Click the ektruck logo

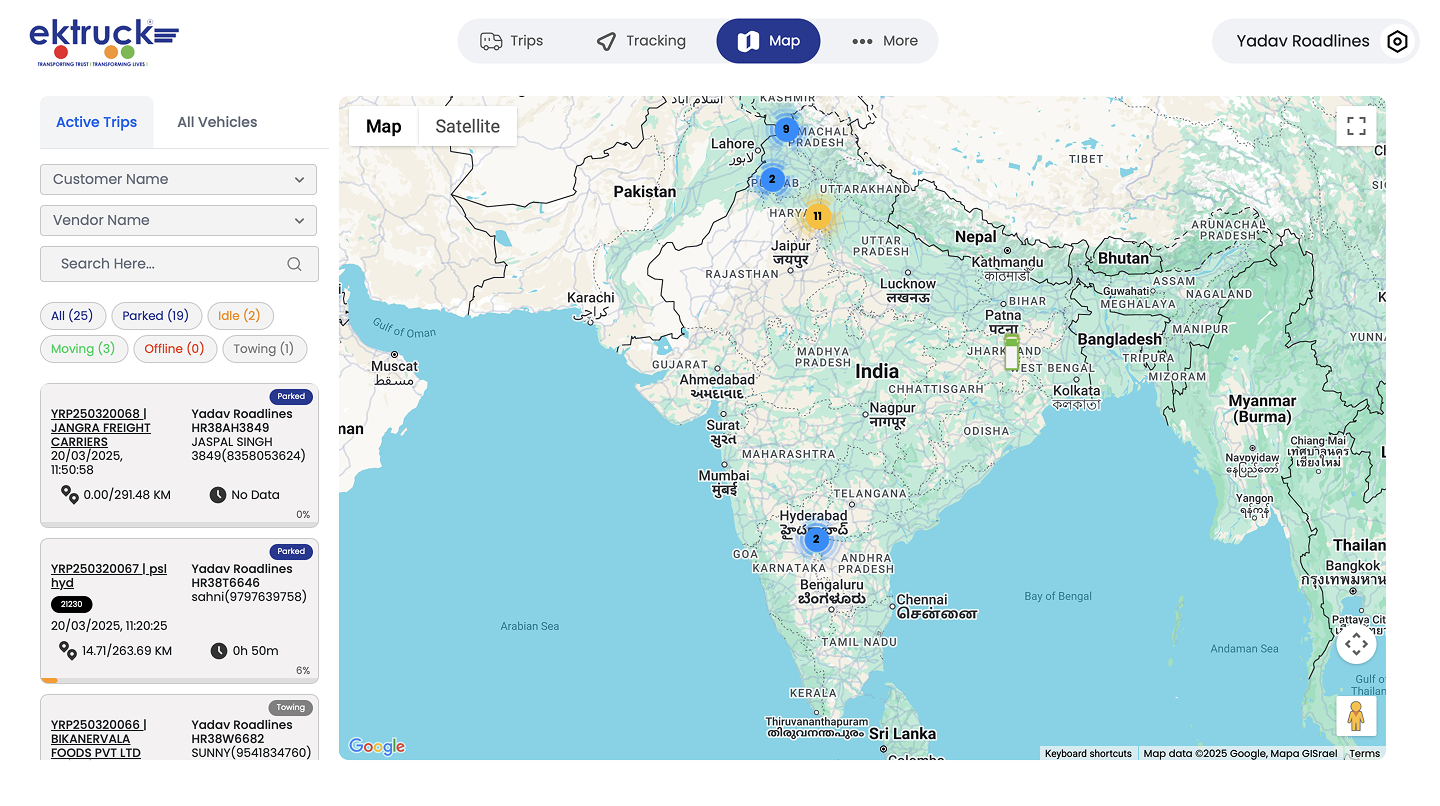(104, 42)
